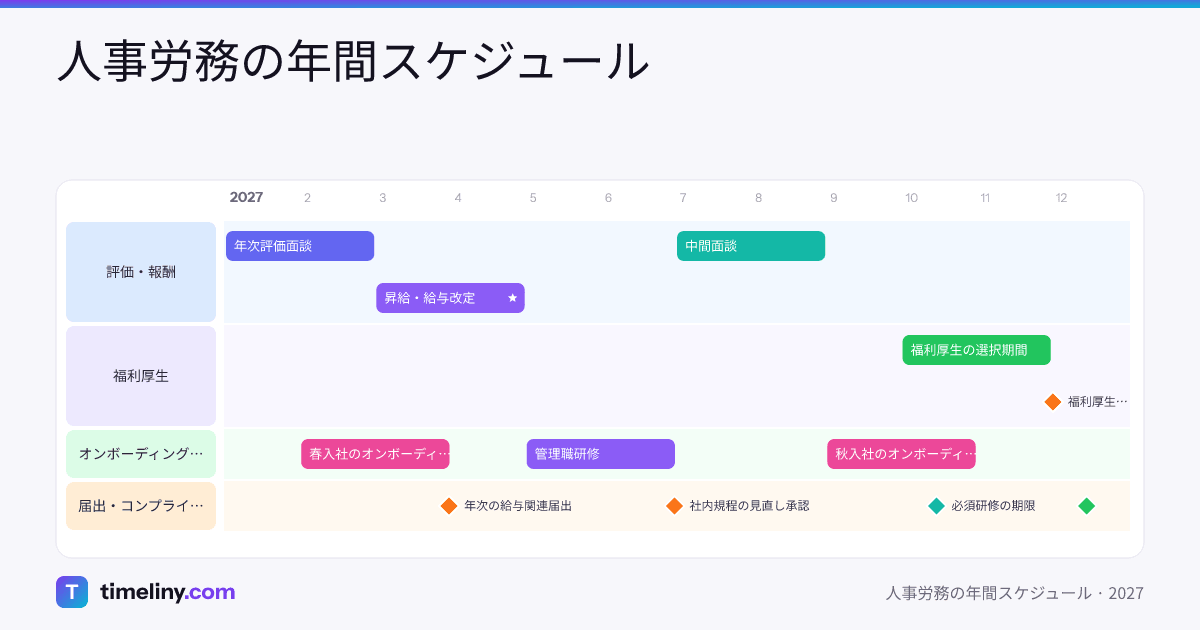Click the truncated 福利厚生… milestone label

click(x=1097, y=402)
